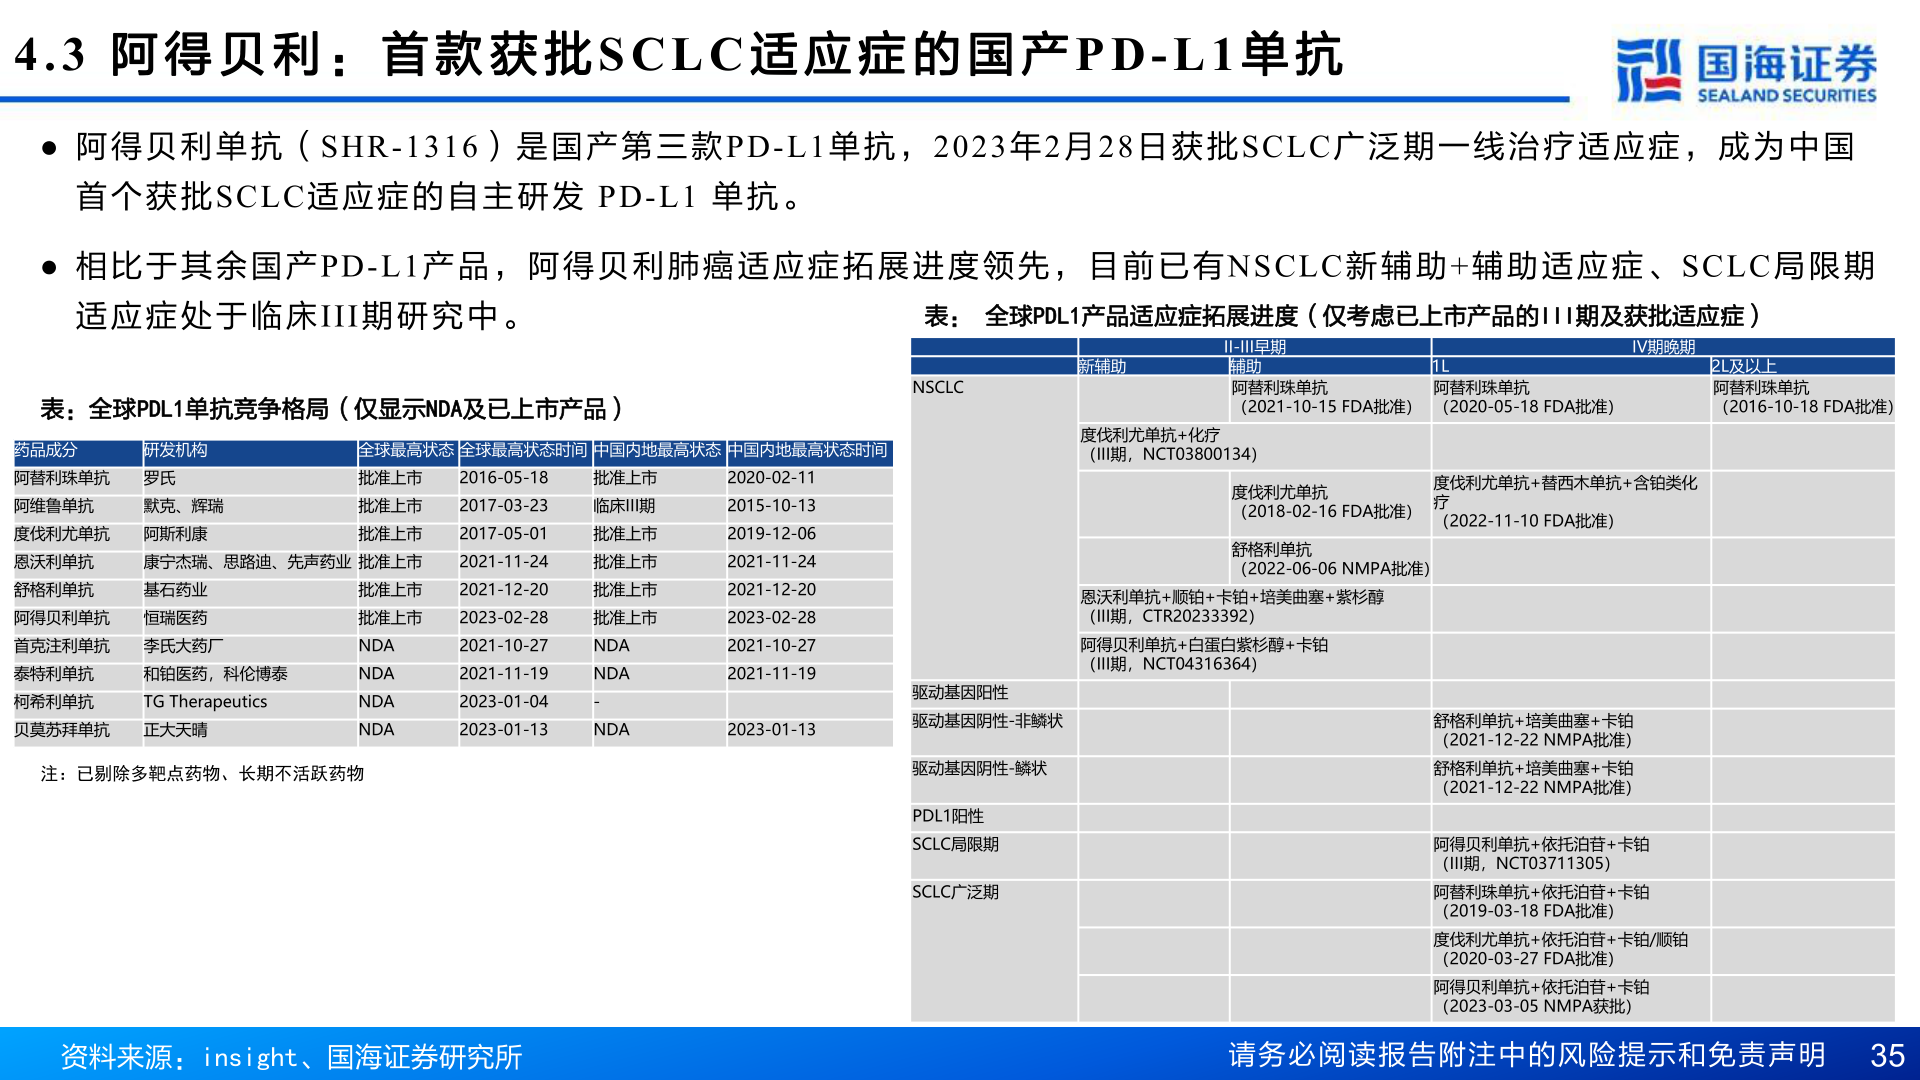Viewport: 1920px width, 1080px height.
Task: Click cell "2021-10-15 FDA批准"
Action: point(1330,397)
